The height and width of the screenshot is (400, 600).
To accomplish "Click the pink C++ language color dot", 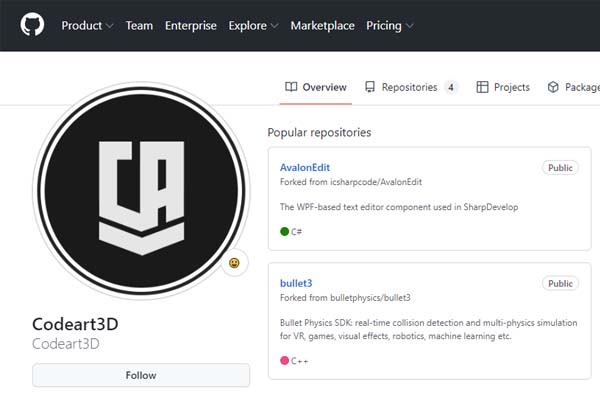I will (285, 360).
